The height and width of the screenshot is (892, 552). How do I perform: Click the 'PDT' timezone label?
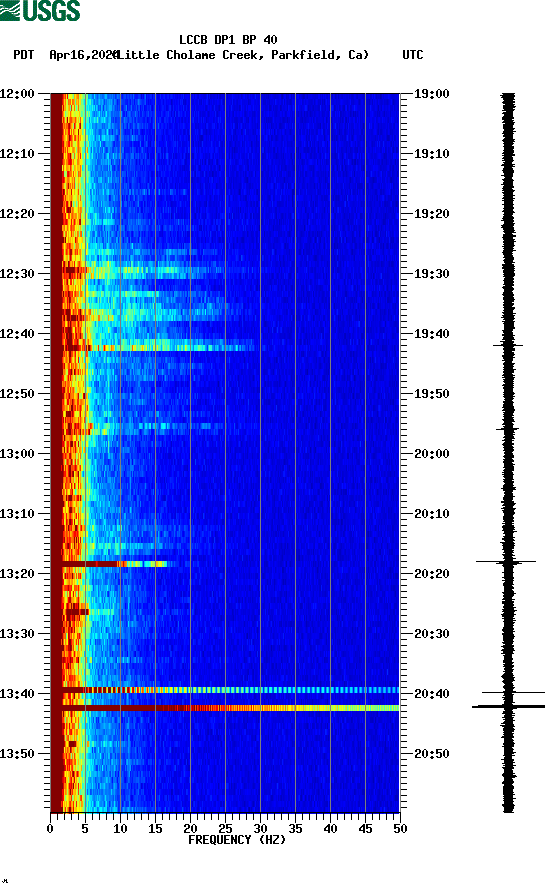(x=23, y=55)
